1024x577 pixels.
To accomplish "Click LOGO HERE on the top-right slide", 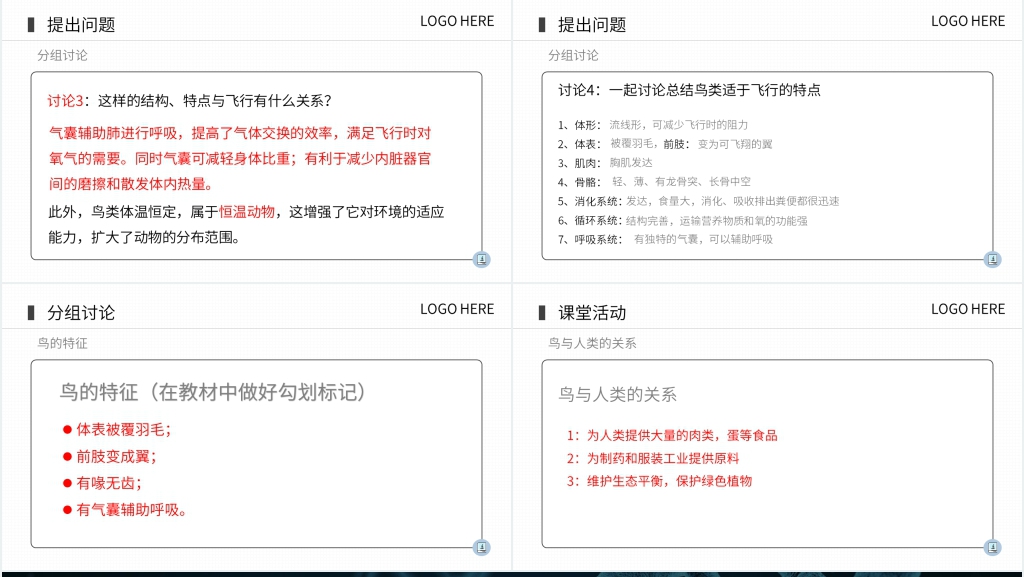I will [967, 20].
